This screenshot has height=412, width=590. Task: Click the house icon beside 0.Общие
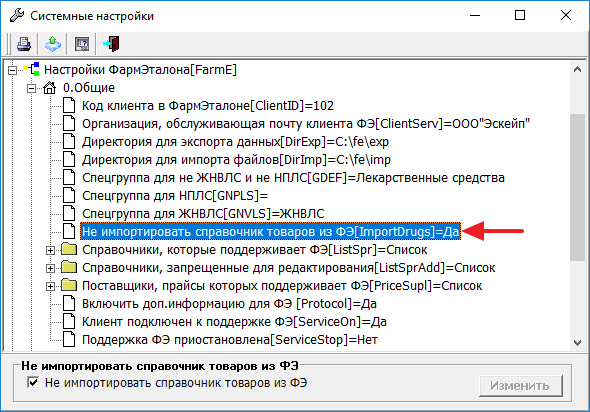point(50,88)
